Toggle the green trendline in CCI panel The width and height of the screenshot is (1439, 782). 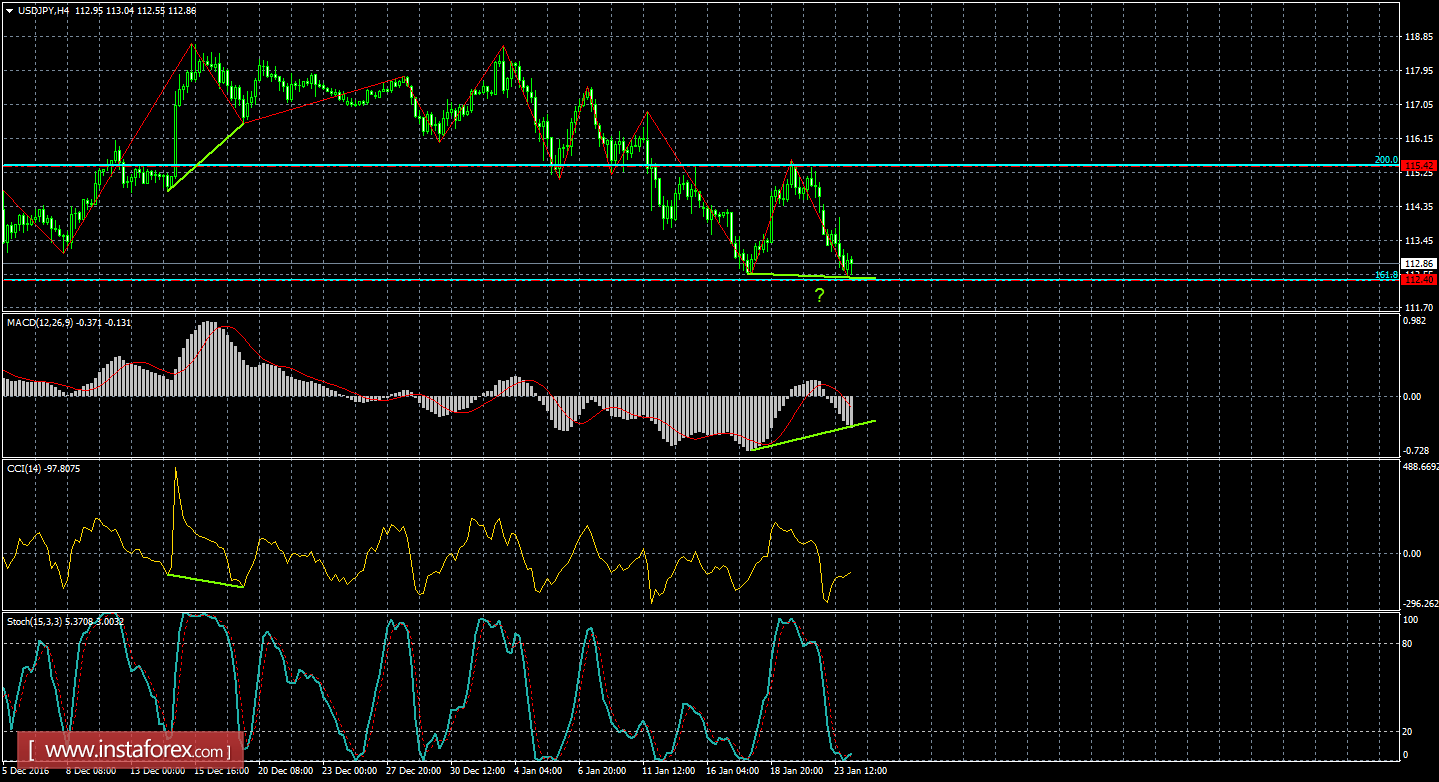tap(205, 580)
